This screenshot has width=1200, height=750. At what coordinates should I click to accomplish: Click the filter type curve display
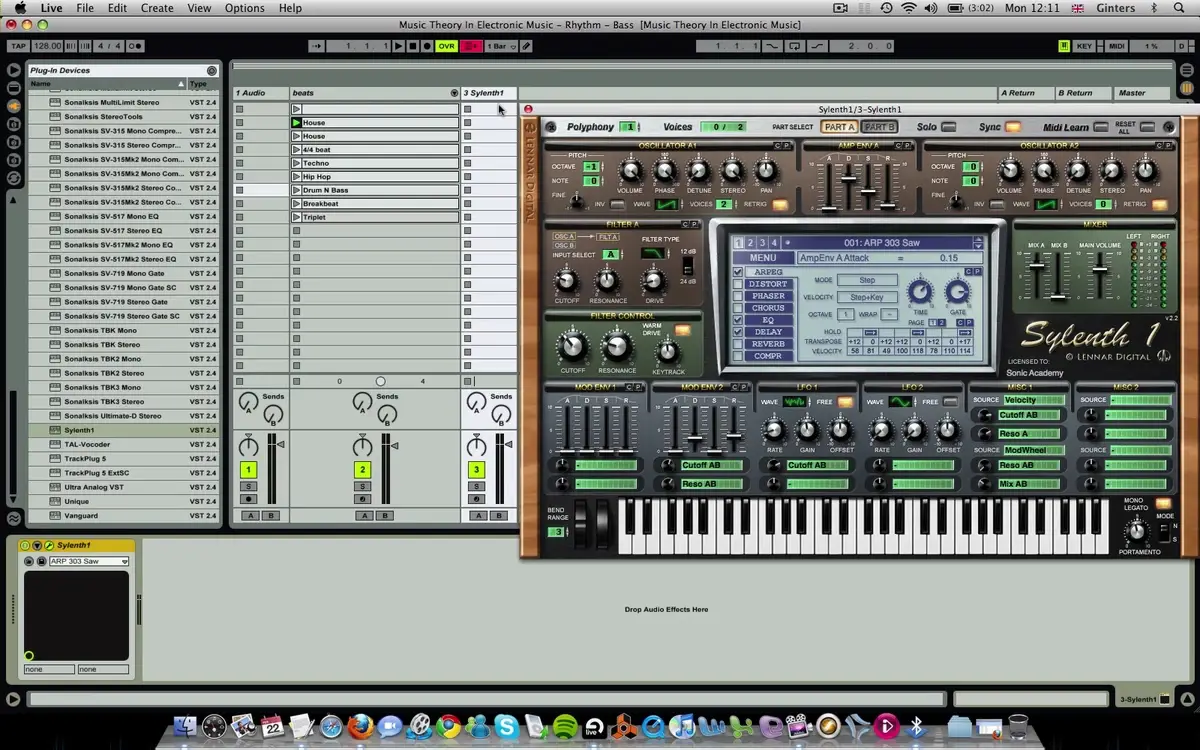pos(653,253)
